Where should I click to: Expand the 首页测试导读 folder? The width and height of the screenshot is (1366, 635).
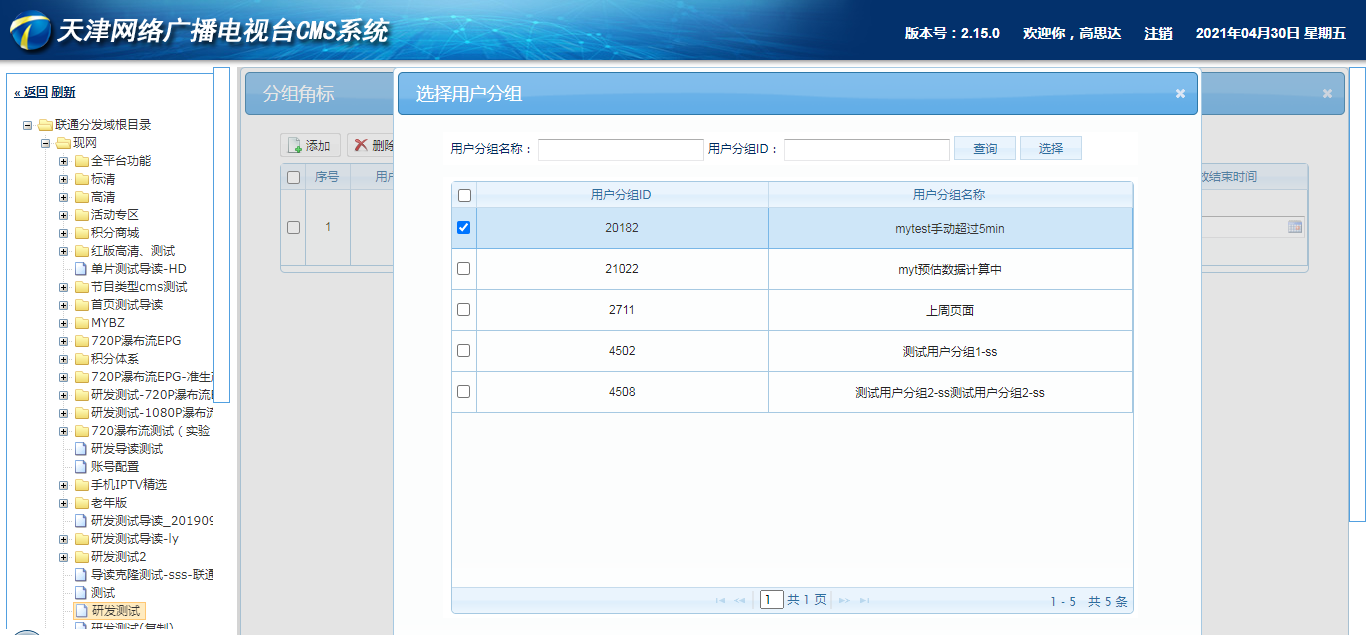(x=64, y=305)
